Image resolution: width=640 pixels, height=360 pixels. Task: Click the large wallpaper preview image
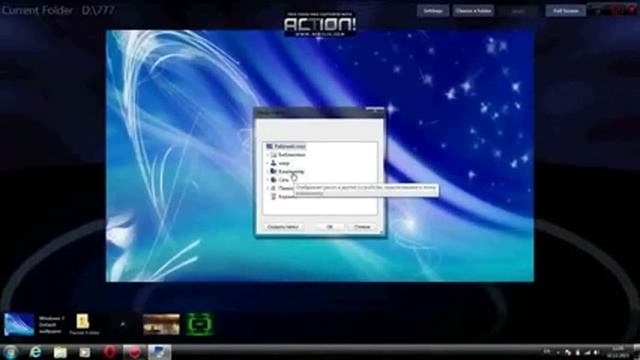(320, 156)
